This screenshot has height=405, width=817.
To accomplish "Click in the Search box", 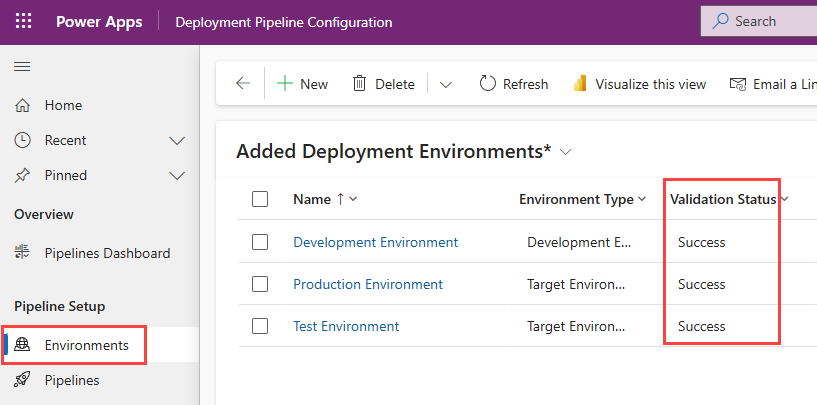I will click(x=759, y=21).
